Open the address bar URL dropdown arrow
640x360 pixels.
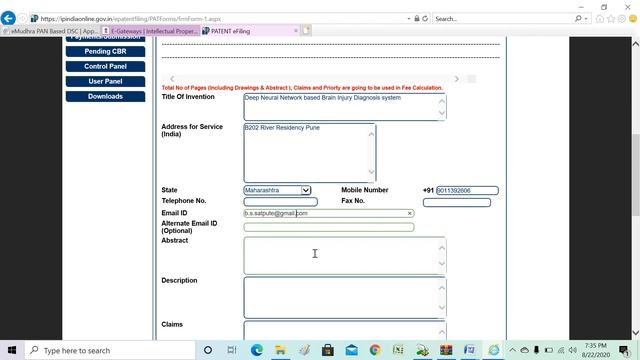(409, 19)
